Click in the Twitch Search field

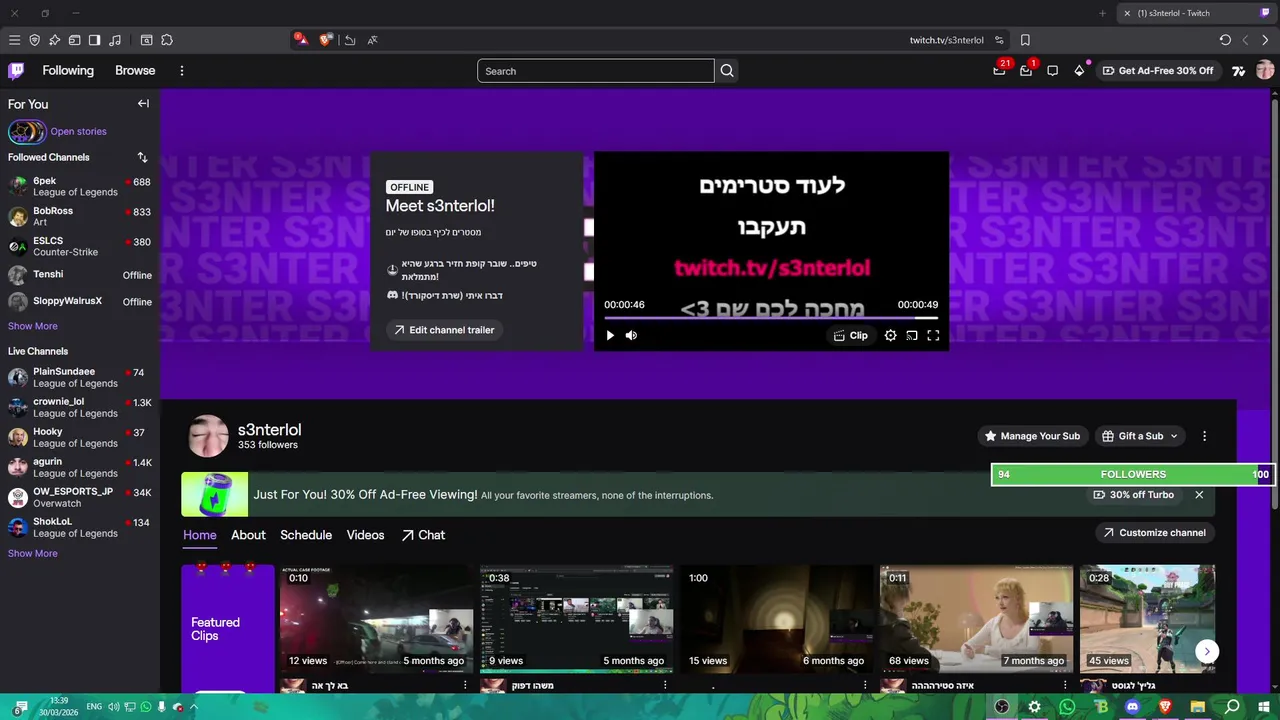pyautogui.click(x=596, y=71)
